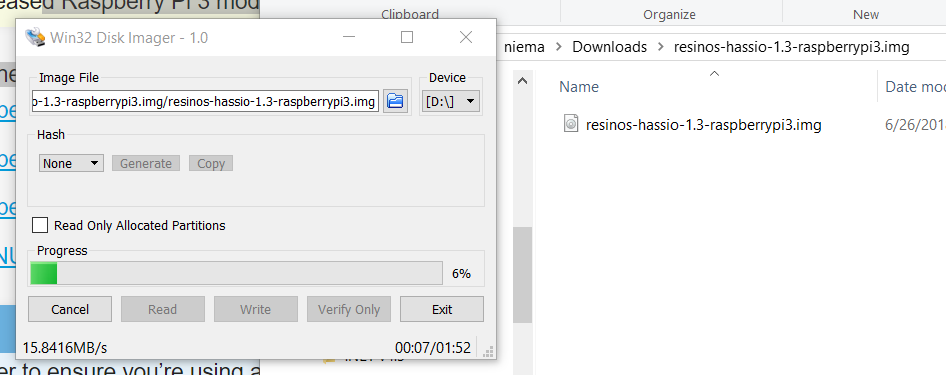Go to Downloads in the breadcrumb path

pyautogui.click(x=609, y=47)
